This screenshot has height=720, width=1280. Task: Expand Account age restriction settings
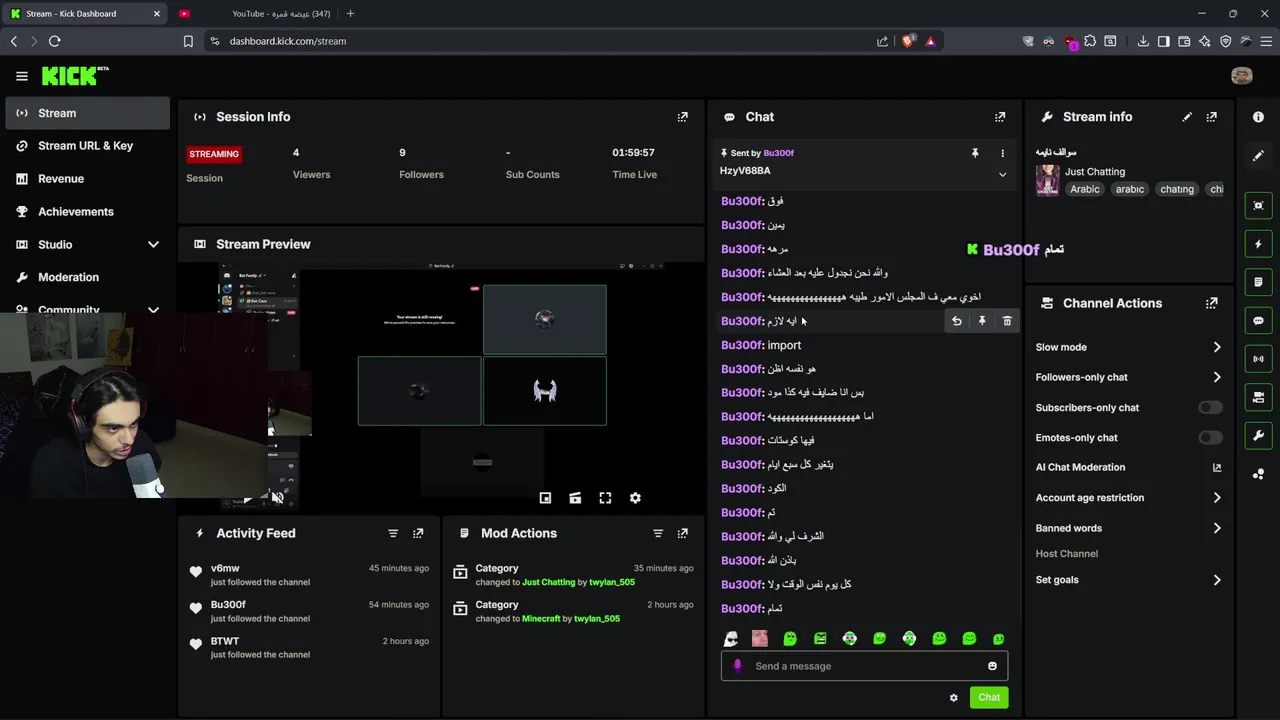click(x=1217, y=498)
